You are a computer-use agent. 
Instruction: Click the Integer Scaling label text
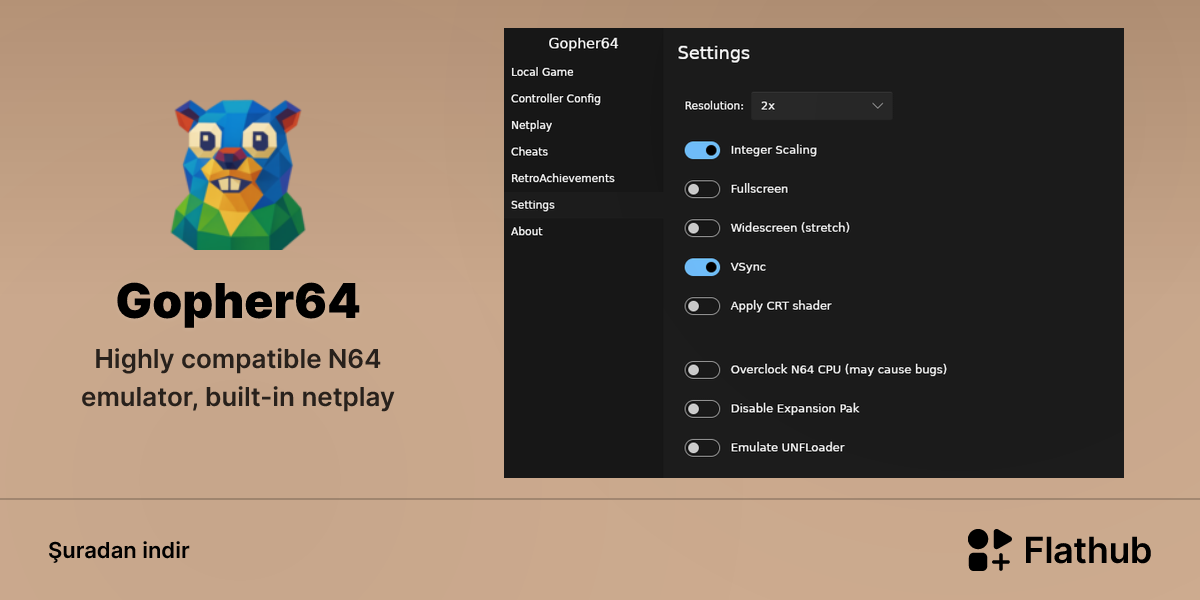[x=774, y=150]
